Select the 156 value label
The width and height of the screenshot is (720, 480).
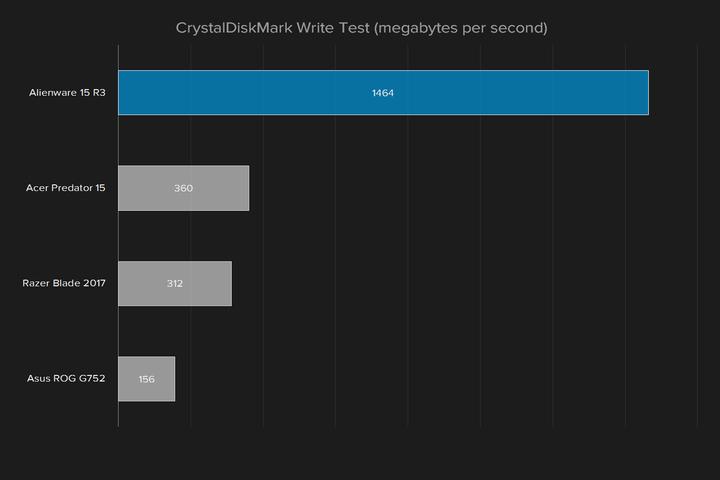[146, 379]
